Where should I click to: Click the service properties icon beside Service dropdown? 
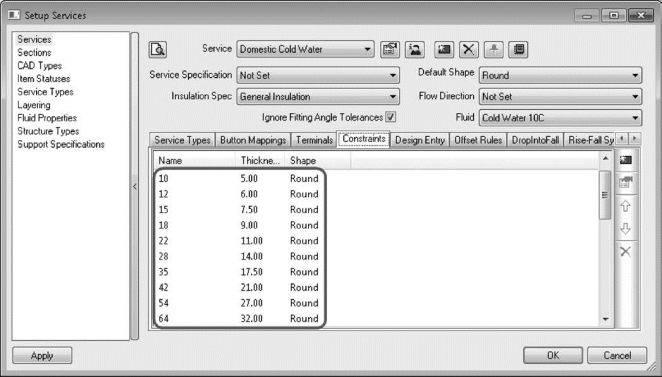390,49
